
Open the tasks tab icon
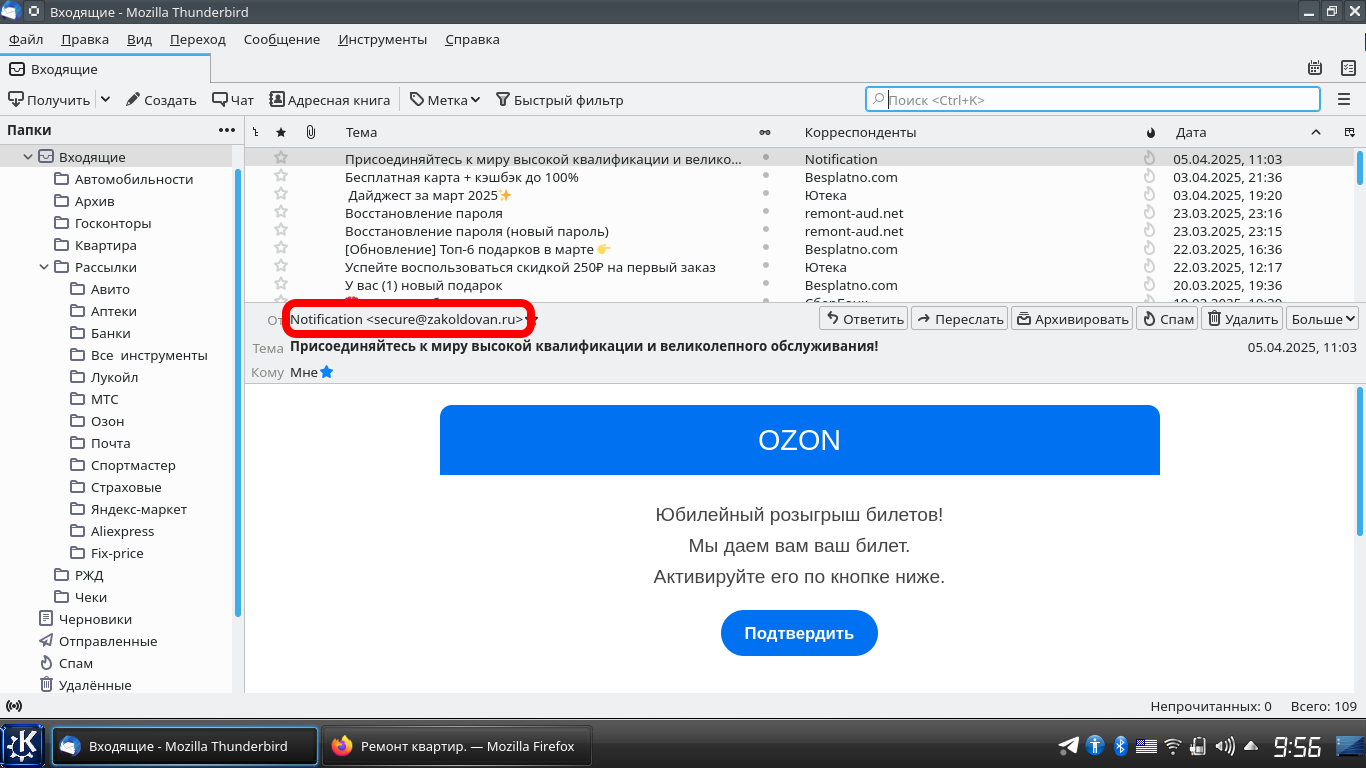(1347, 68)
